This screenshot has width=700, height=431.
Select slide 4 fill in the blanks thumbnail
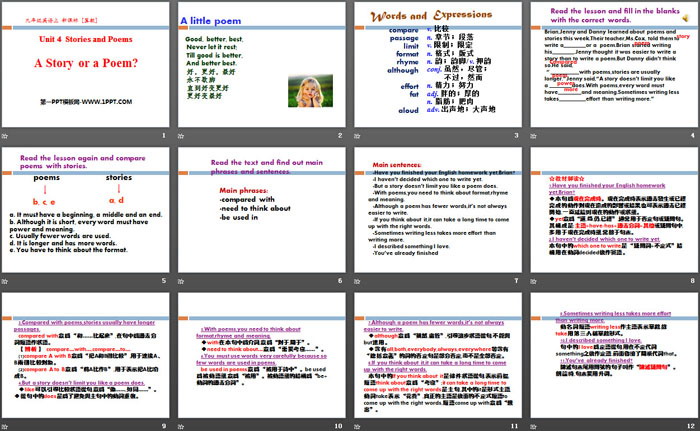click(614, 64)
